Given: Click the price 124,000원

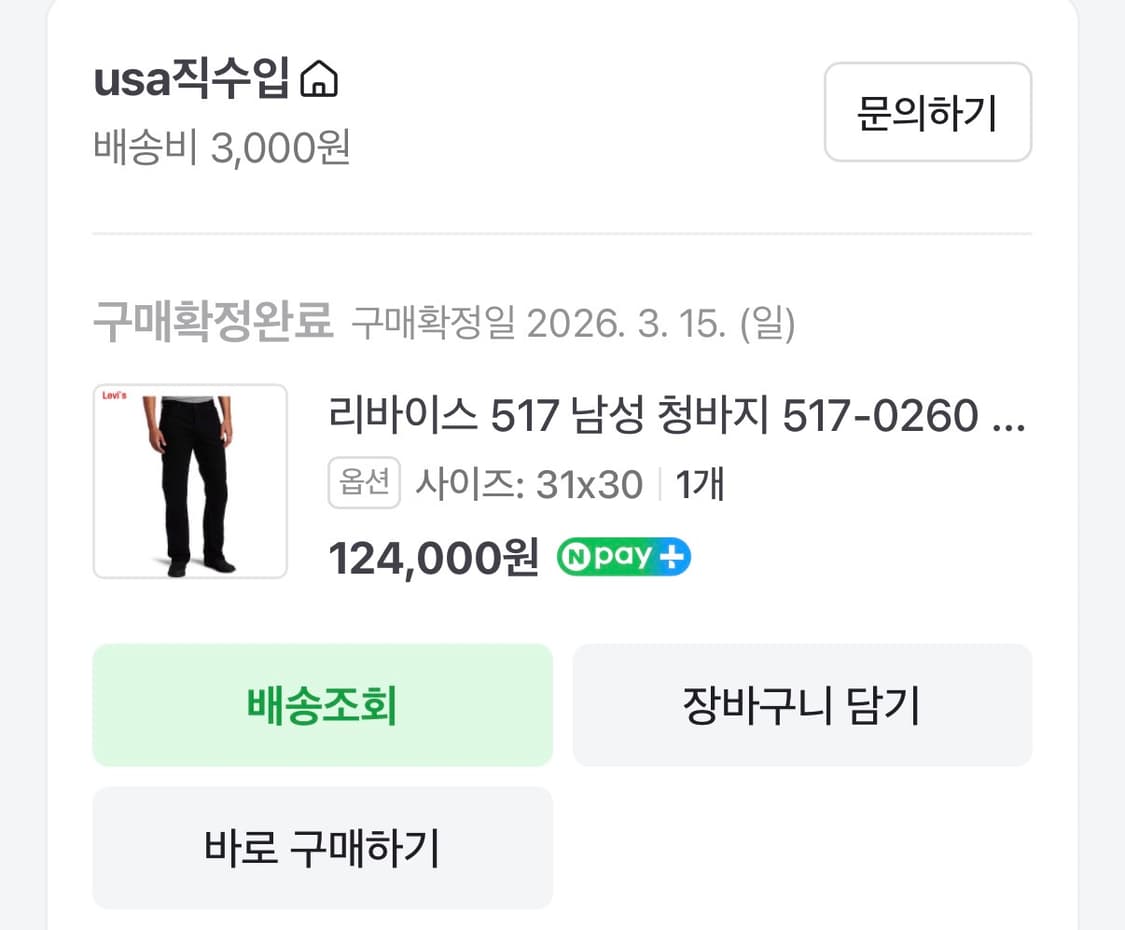Looking at the screenshot, I should 428,557.
